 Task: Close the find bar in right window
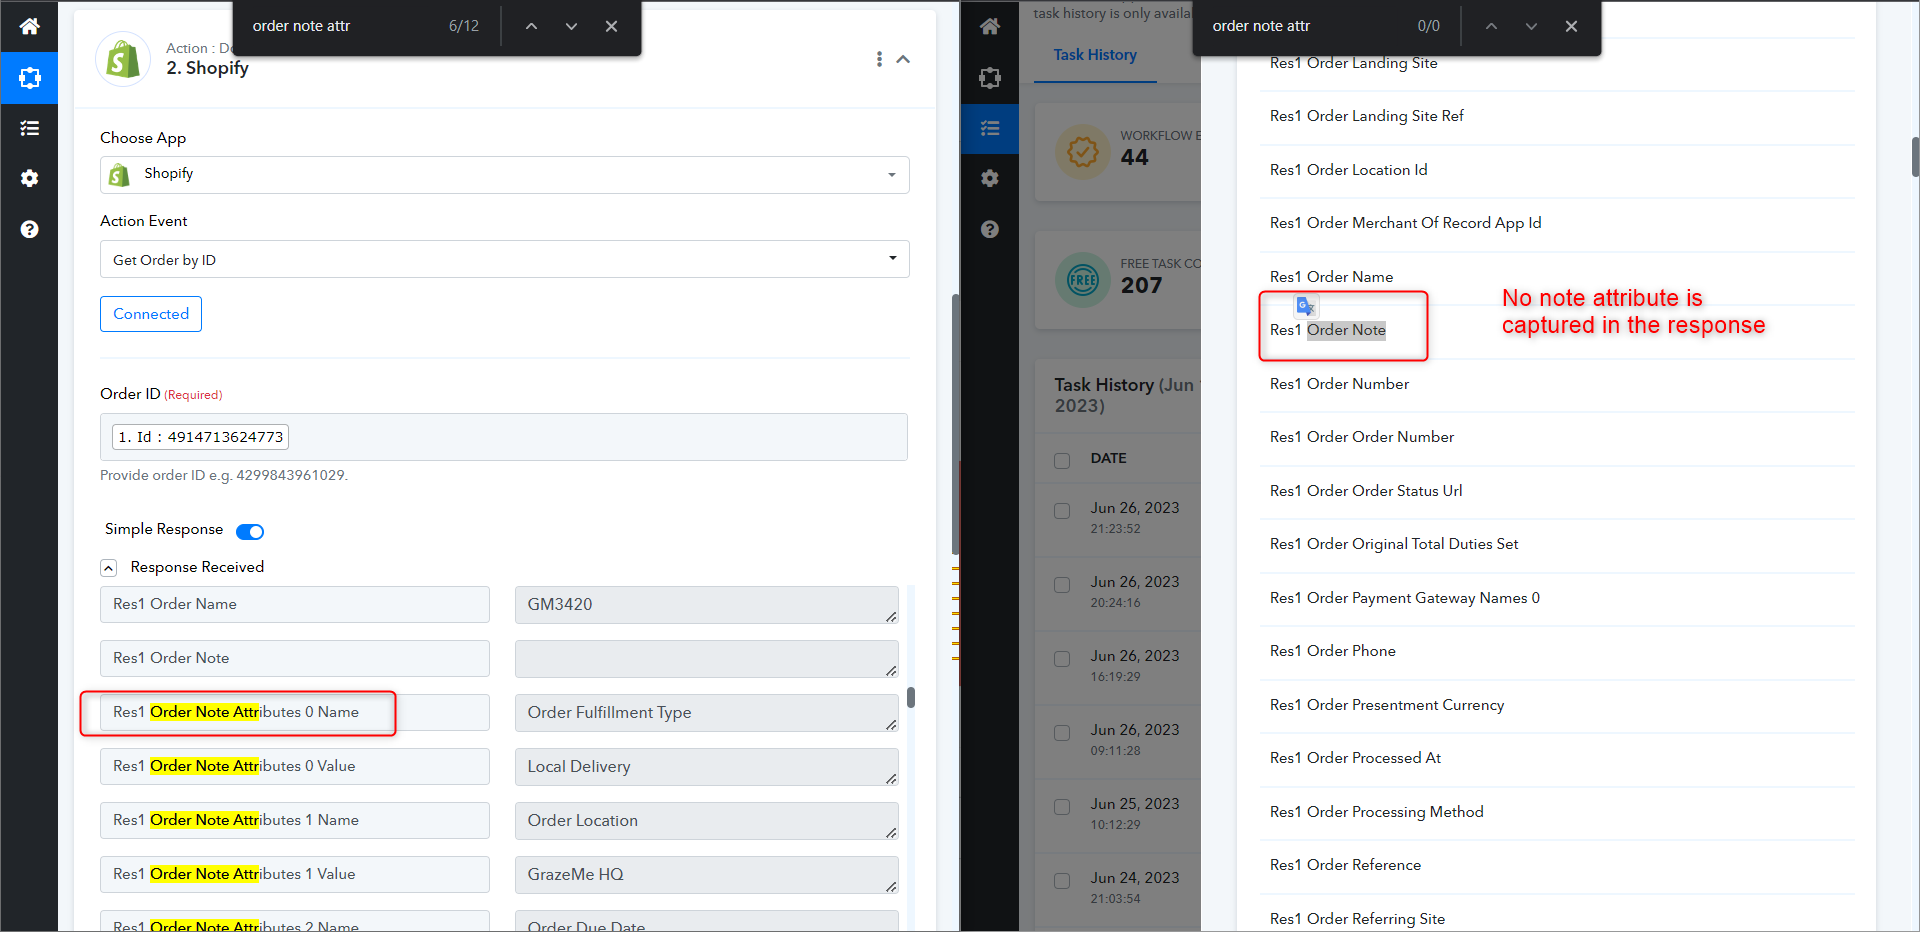tap(1571, 26)
